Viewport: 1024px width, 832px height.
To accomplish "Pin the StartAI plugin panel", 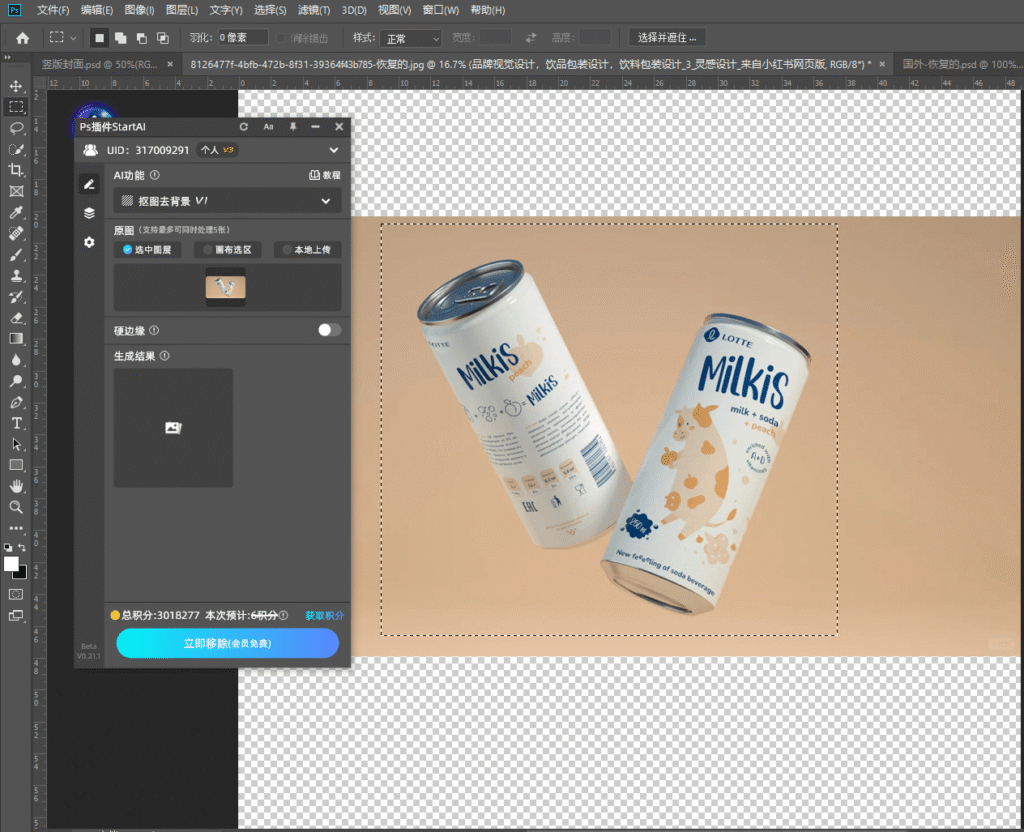I will [293, 127].
